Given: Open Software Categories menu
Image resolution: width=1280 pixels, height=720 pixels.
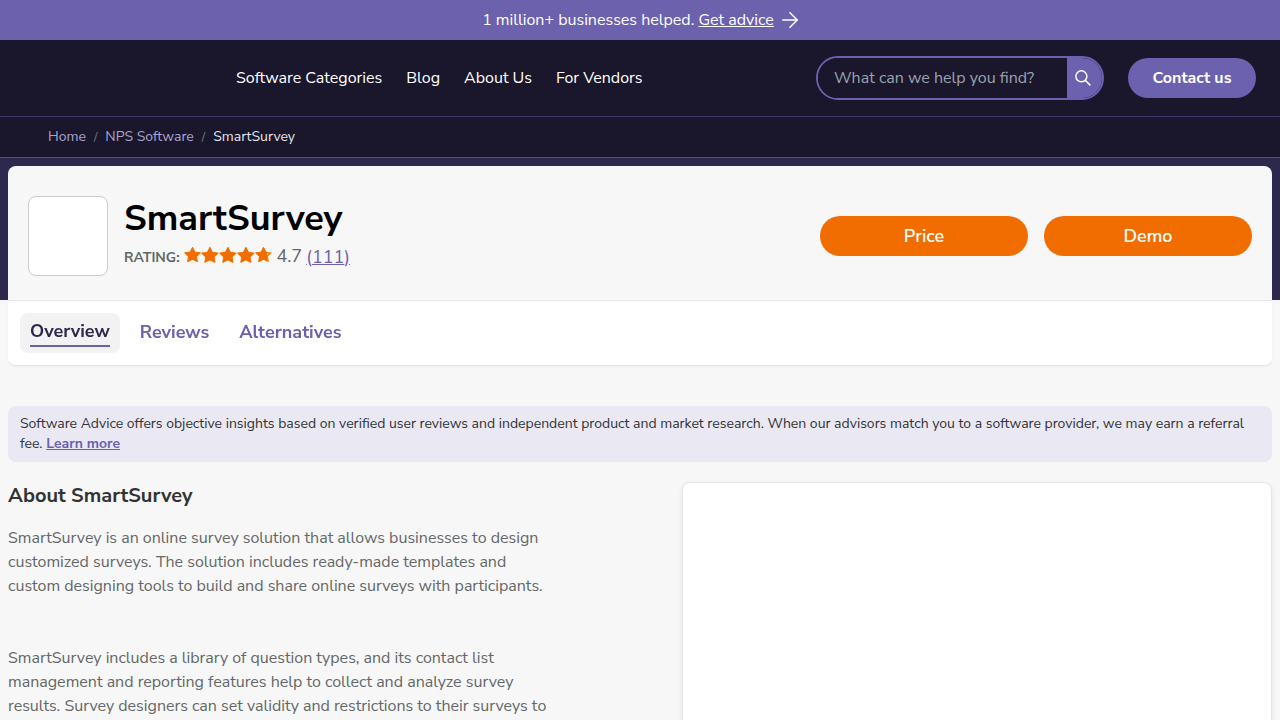Looking at the screenshot, I should (x=309, y=78).
